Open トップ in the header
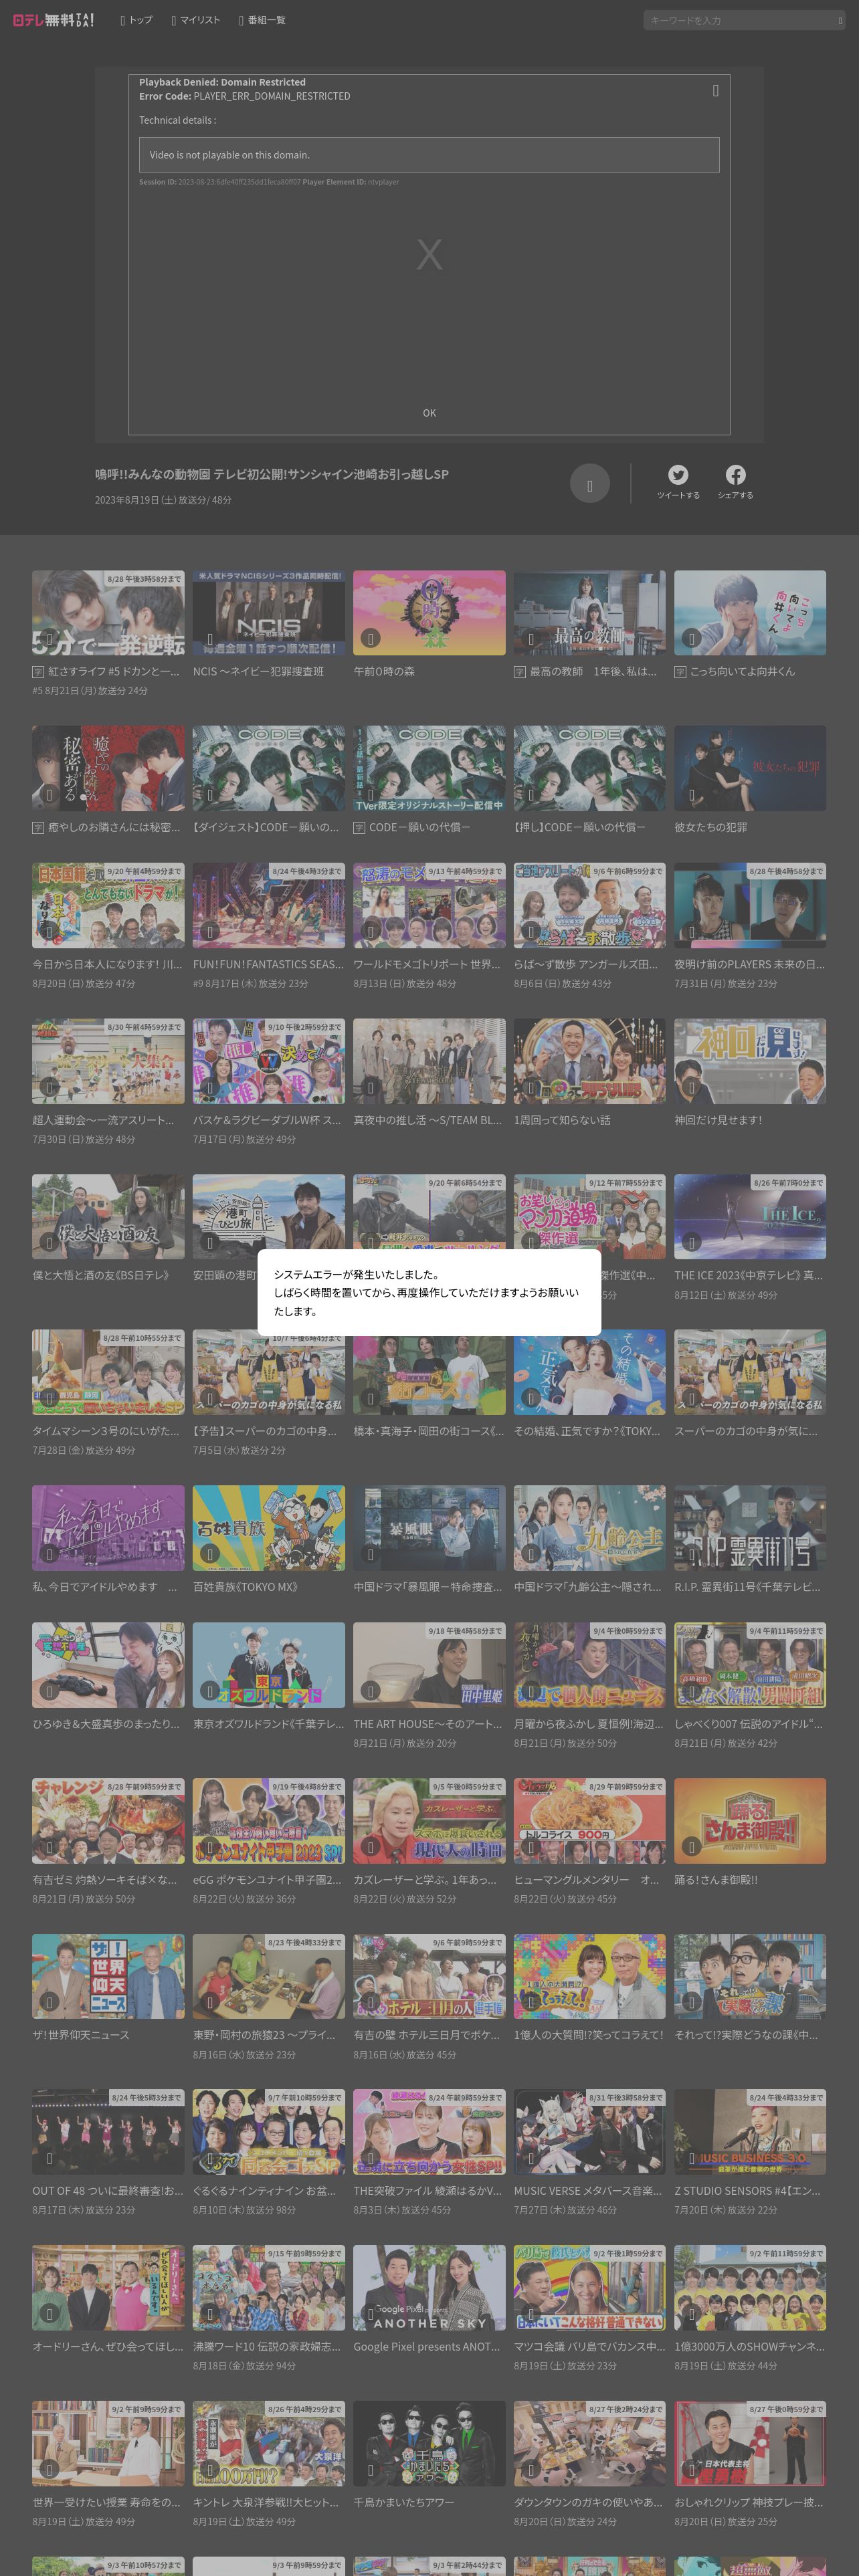 [x=136, y=20]
